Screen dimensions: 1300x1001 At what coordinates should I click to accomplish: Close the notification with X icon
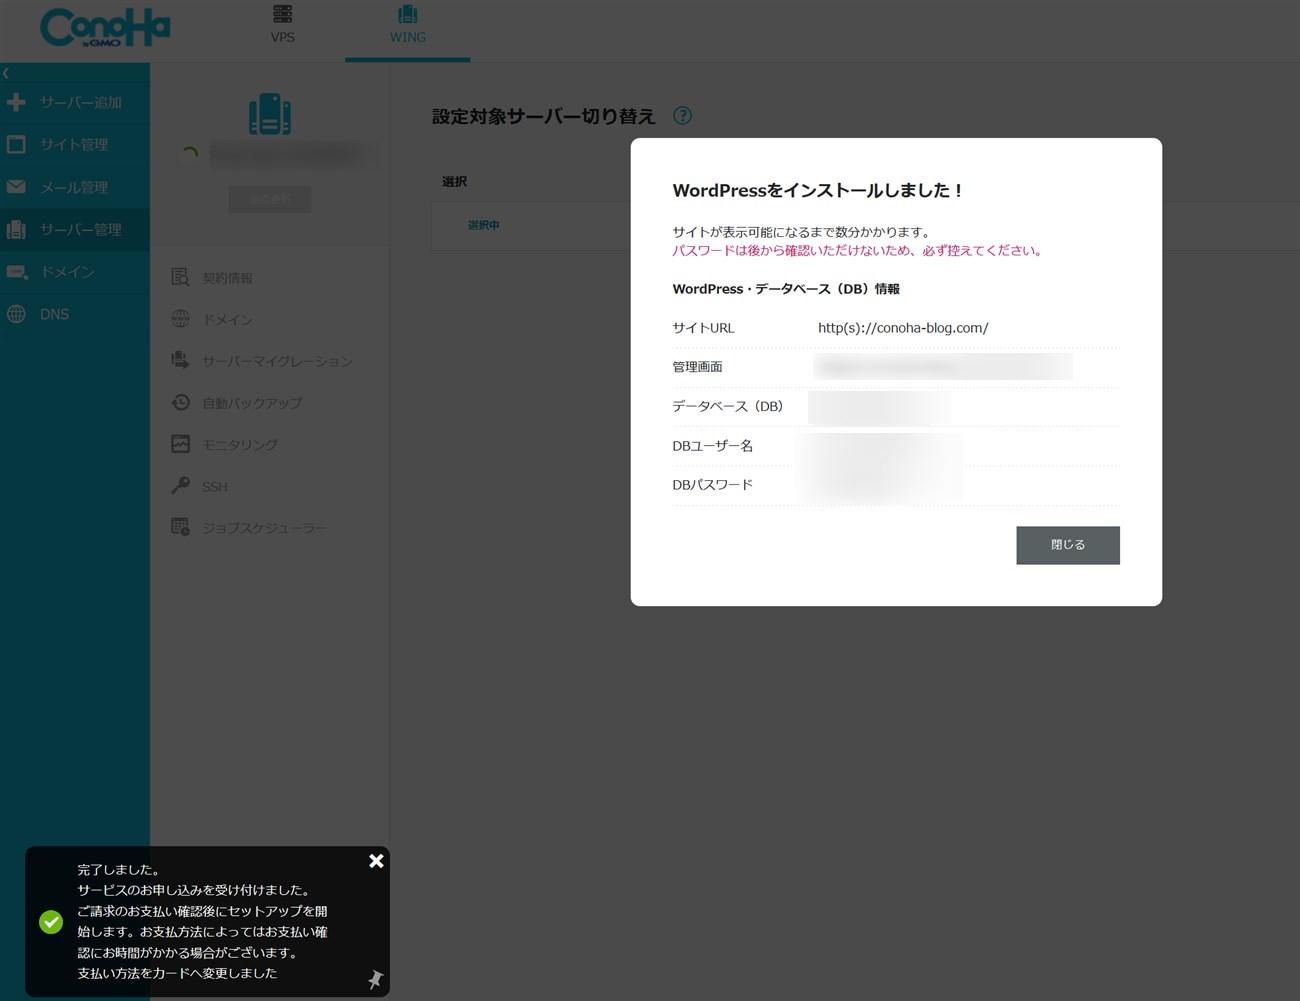point(376,861)
